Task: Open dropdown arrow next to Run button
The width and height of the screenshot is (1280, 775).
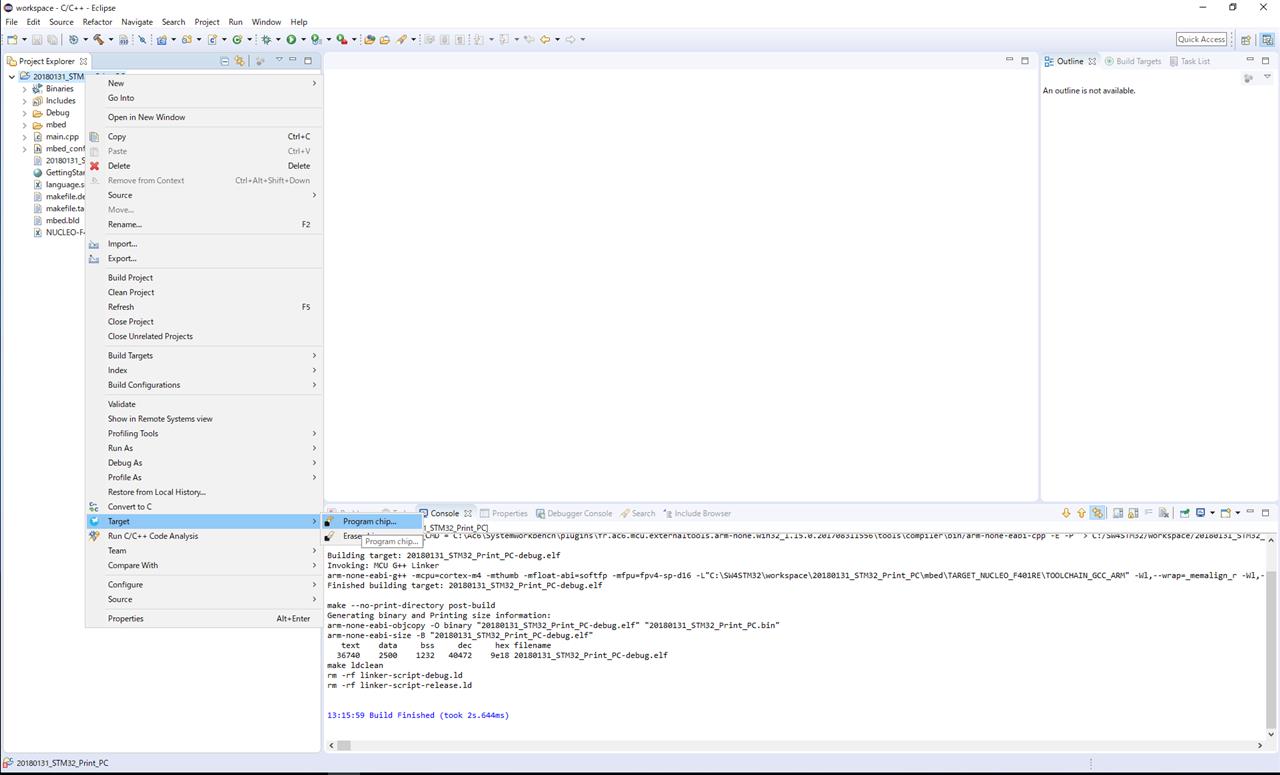Action: coord(304,40)
